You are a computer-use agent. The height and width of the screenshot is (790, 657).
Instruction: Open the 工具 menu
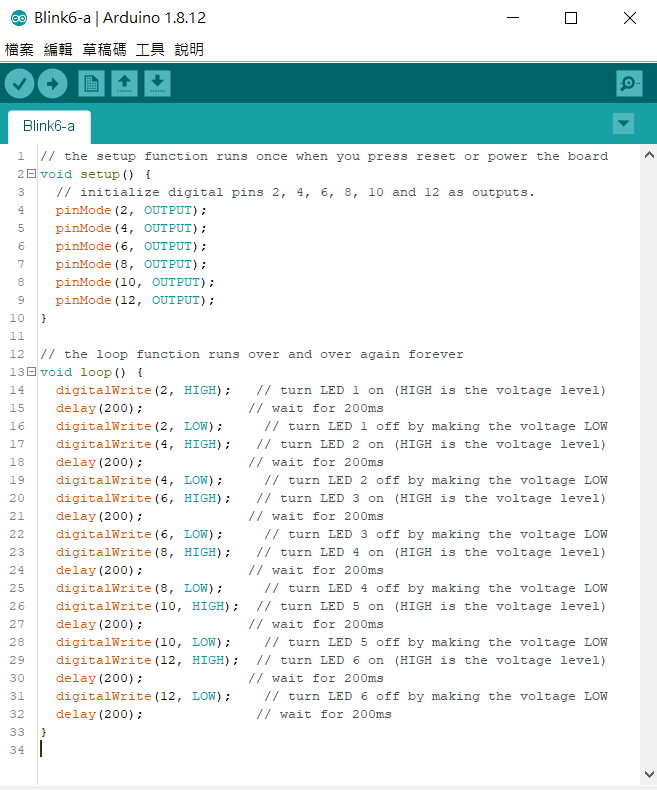150,49
